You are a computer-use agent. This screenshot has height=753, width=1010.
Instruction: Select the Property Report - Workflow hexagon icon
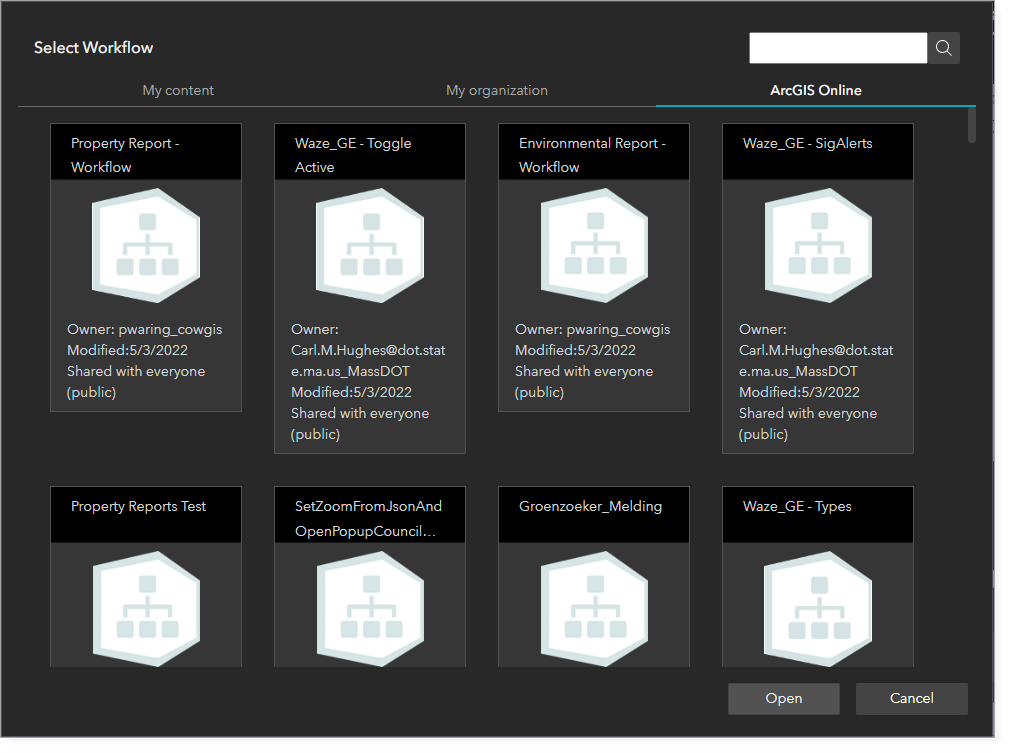click(145, 245)
